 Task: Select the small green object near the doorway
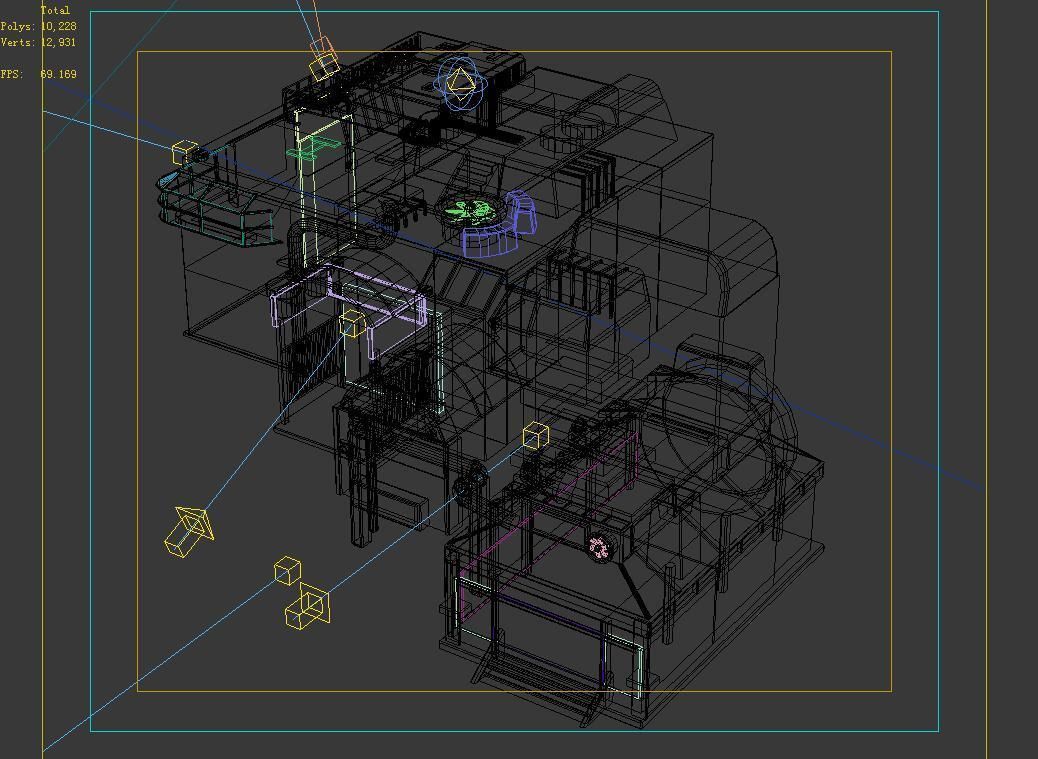[314, 148]
